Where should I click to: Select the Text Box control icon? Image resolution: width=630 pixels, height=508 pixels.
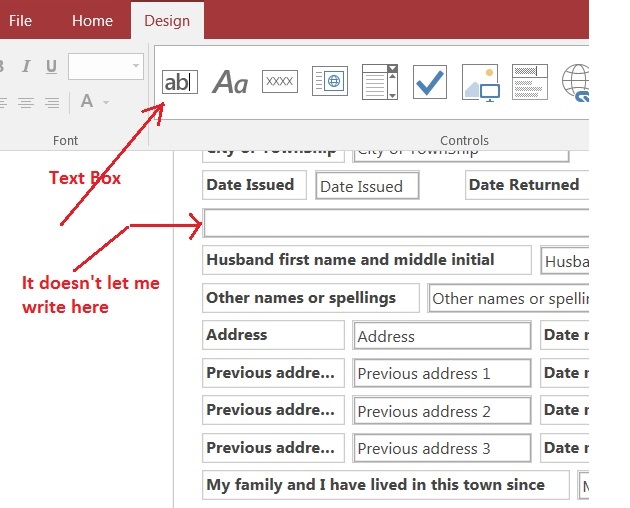pos(180,82)
